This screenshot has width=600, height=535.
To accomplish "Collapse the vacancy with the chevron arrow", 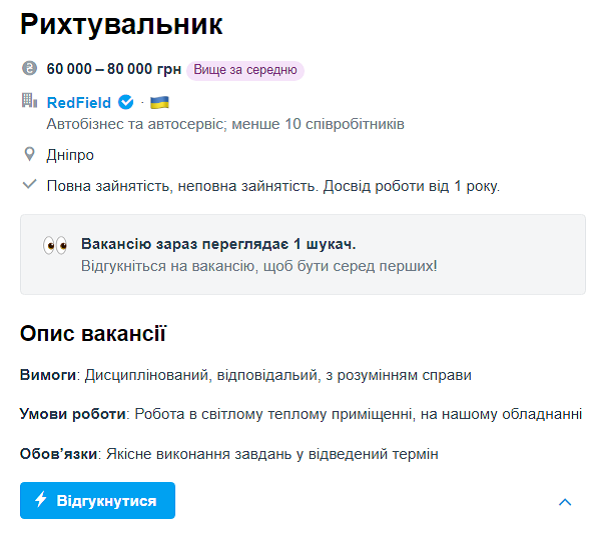I will coord(565,502).
